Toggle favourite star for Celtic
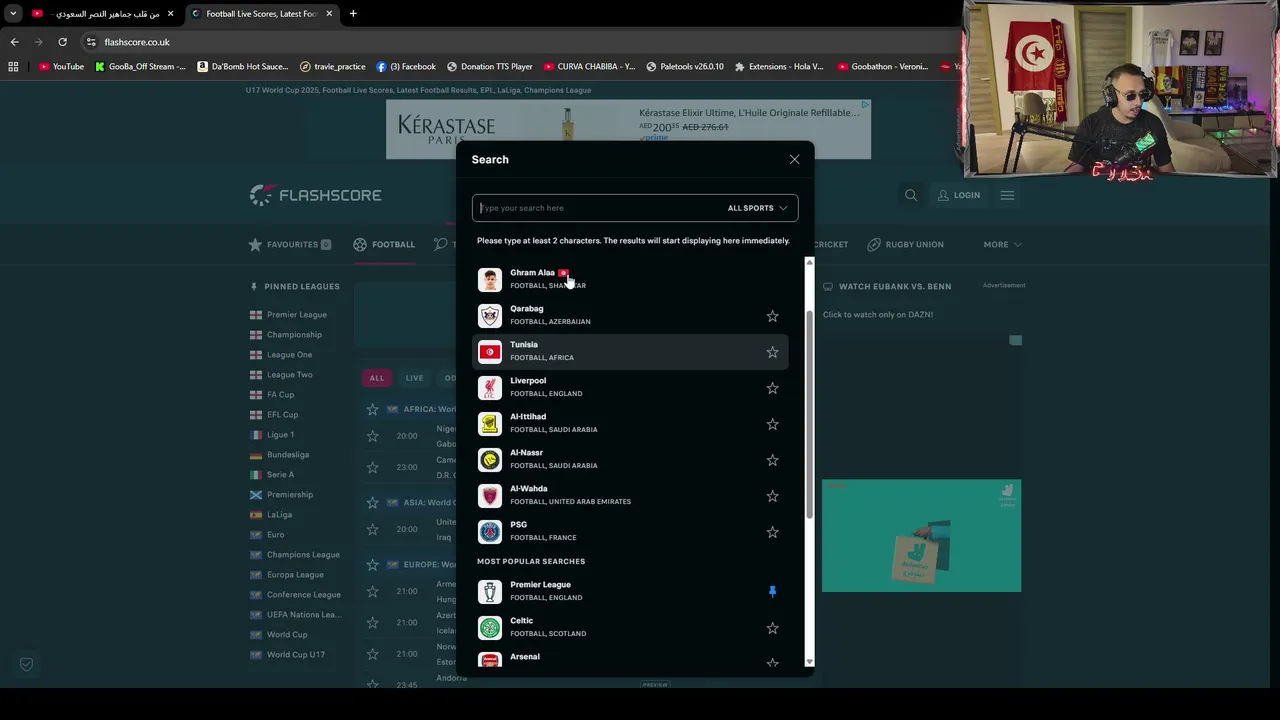This screenshot has height=720, width=1280. coord(772,628)
